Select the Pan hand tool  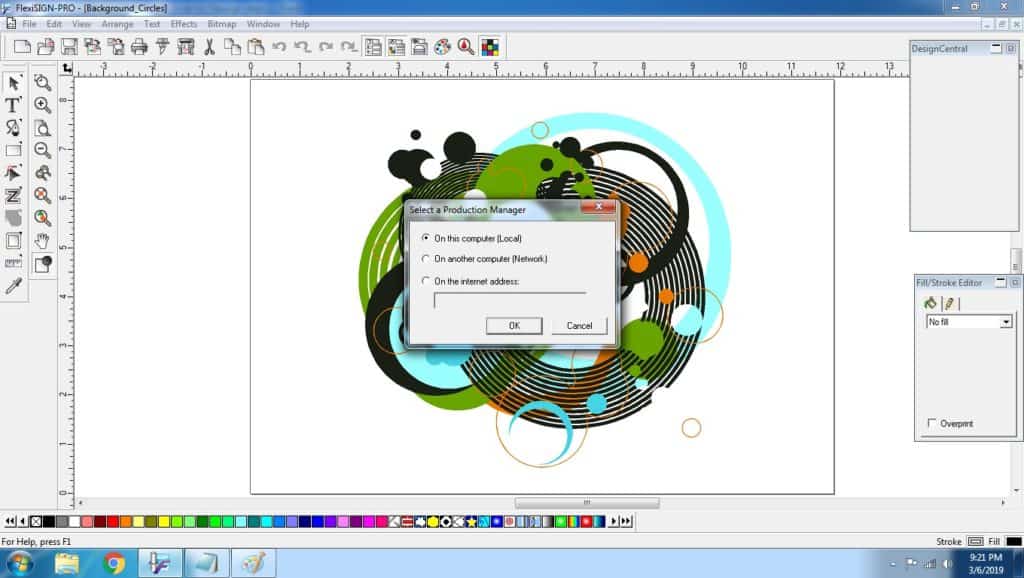(42, 240)
